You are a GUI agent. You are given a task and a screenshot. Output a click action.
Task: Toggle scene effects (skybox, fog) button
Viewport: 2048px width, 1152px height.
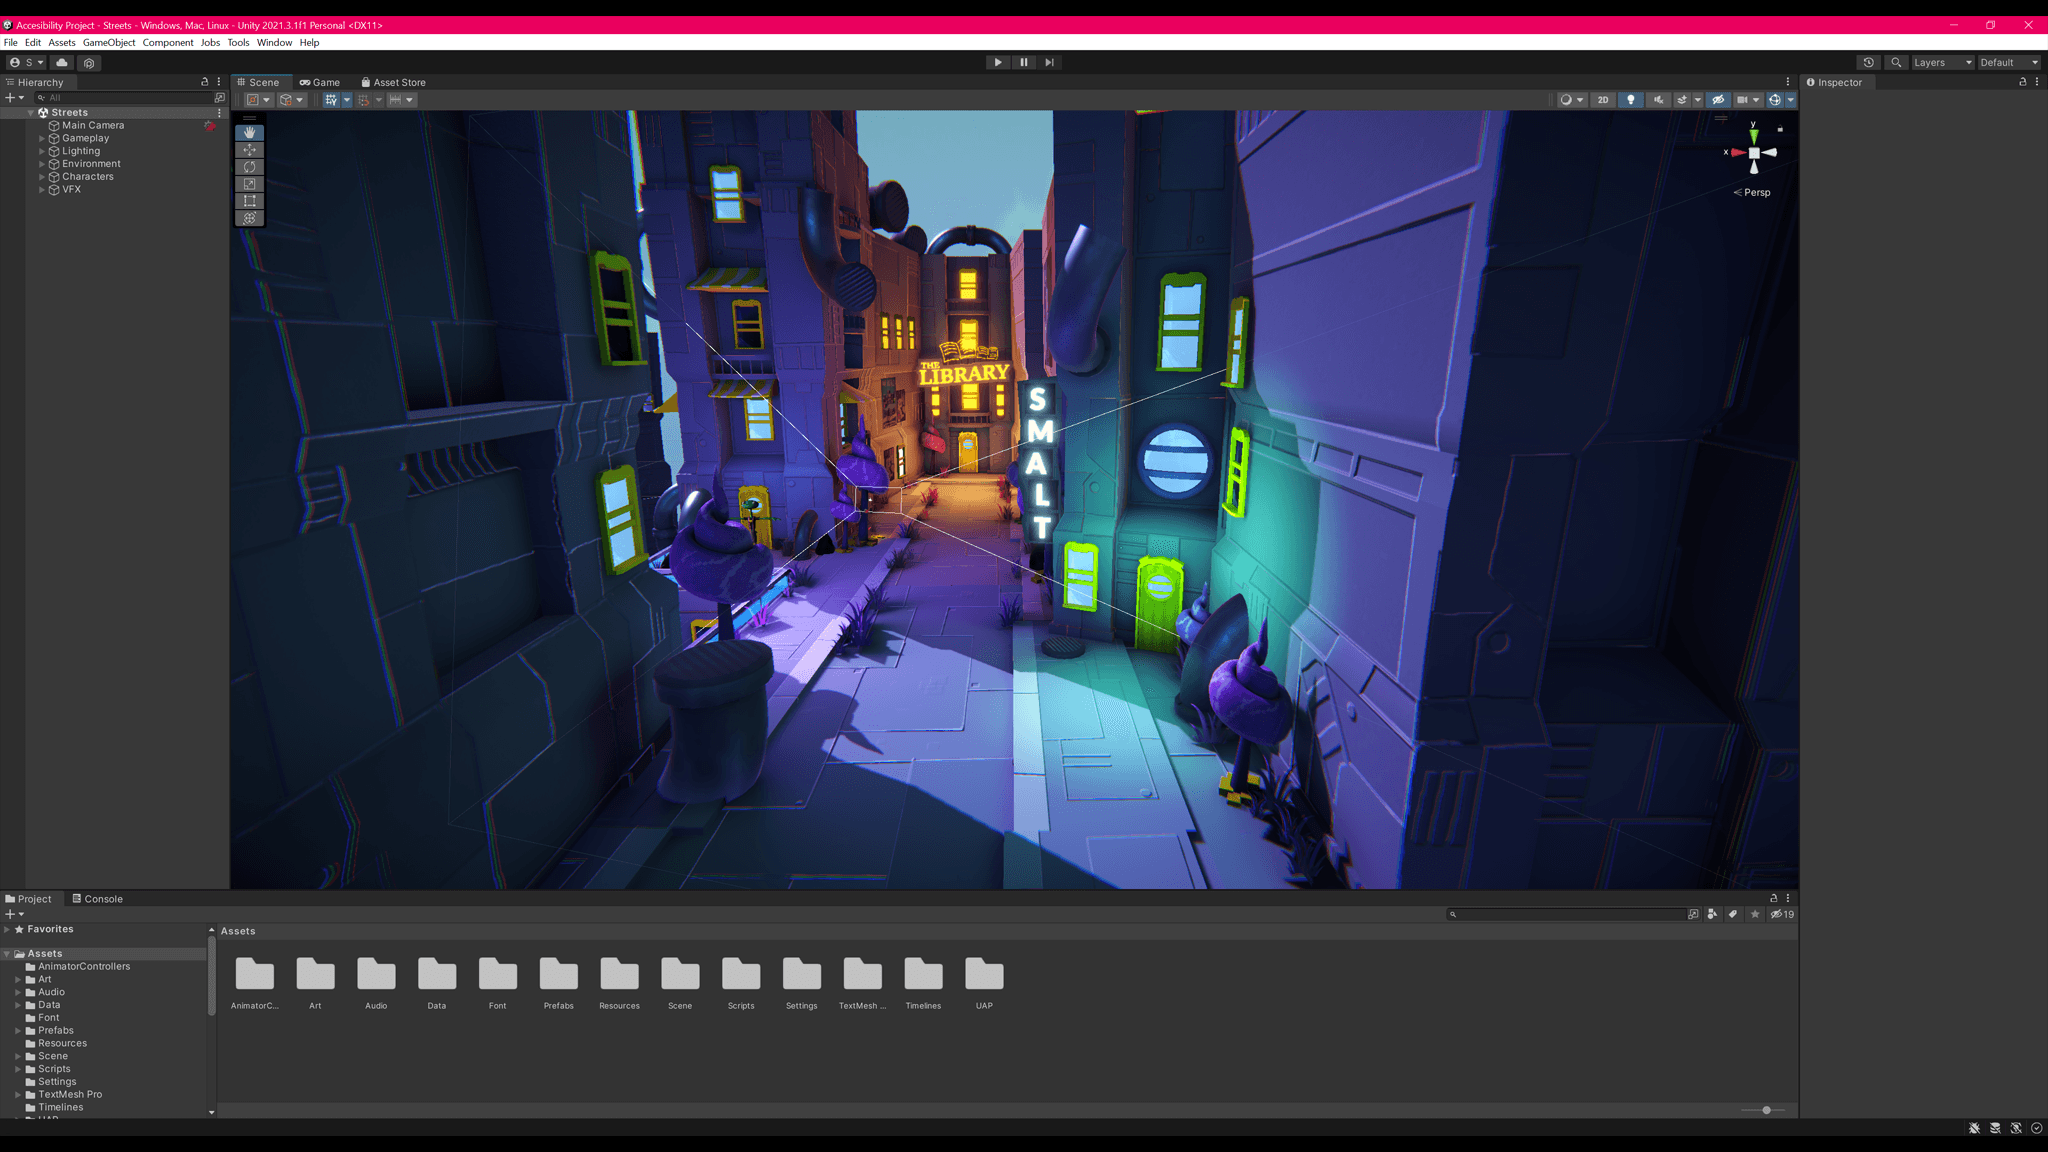click(1682, 100)
